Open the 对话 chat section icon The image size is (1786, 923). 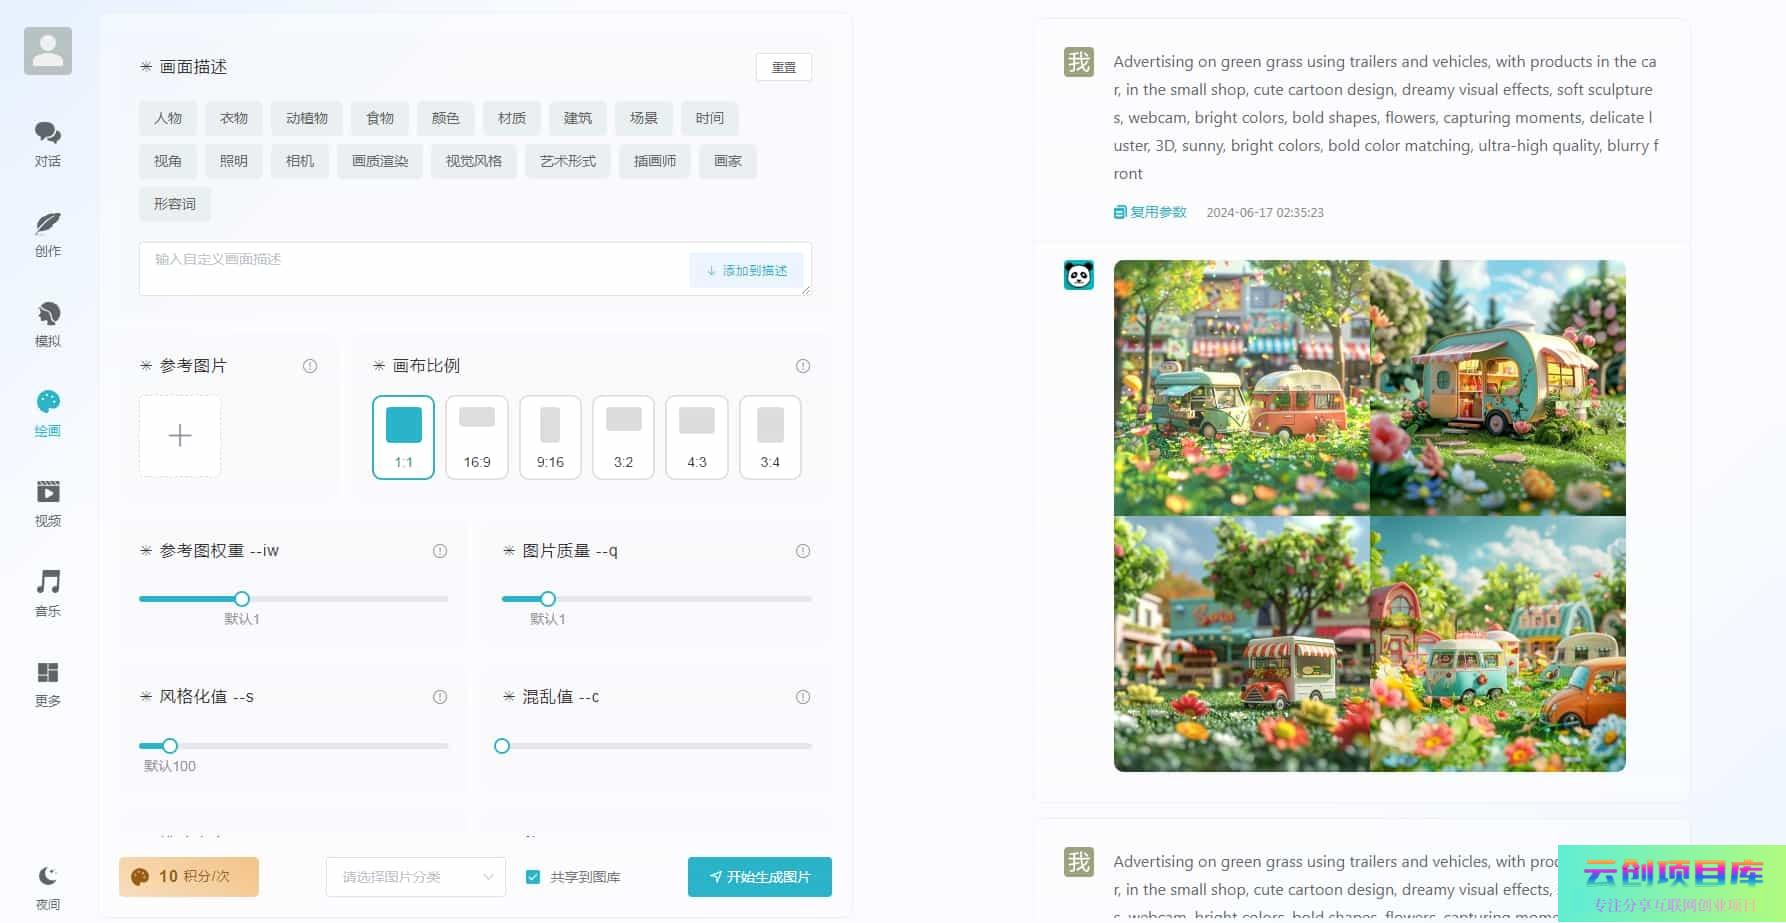(47, 134)
